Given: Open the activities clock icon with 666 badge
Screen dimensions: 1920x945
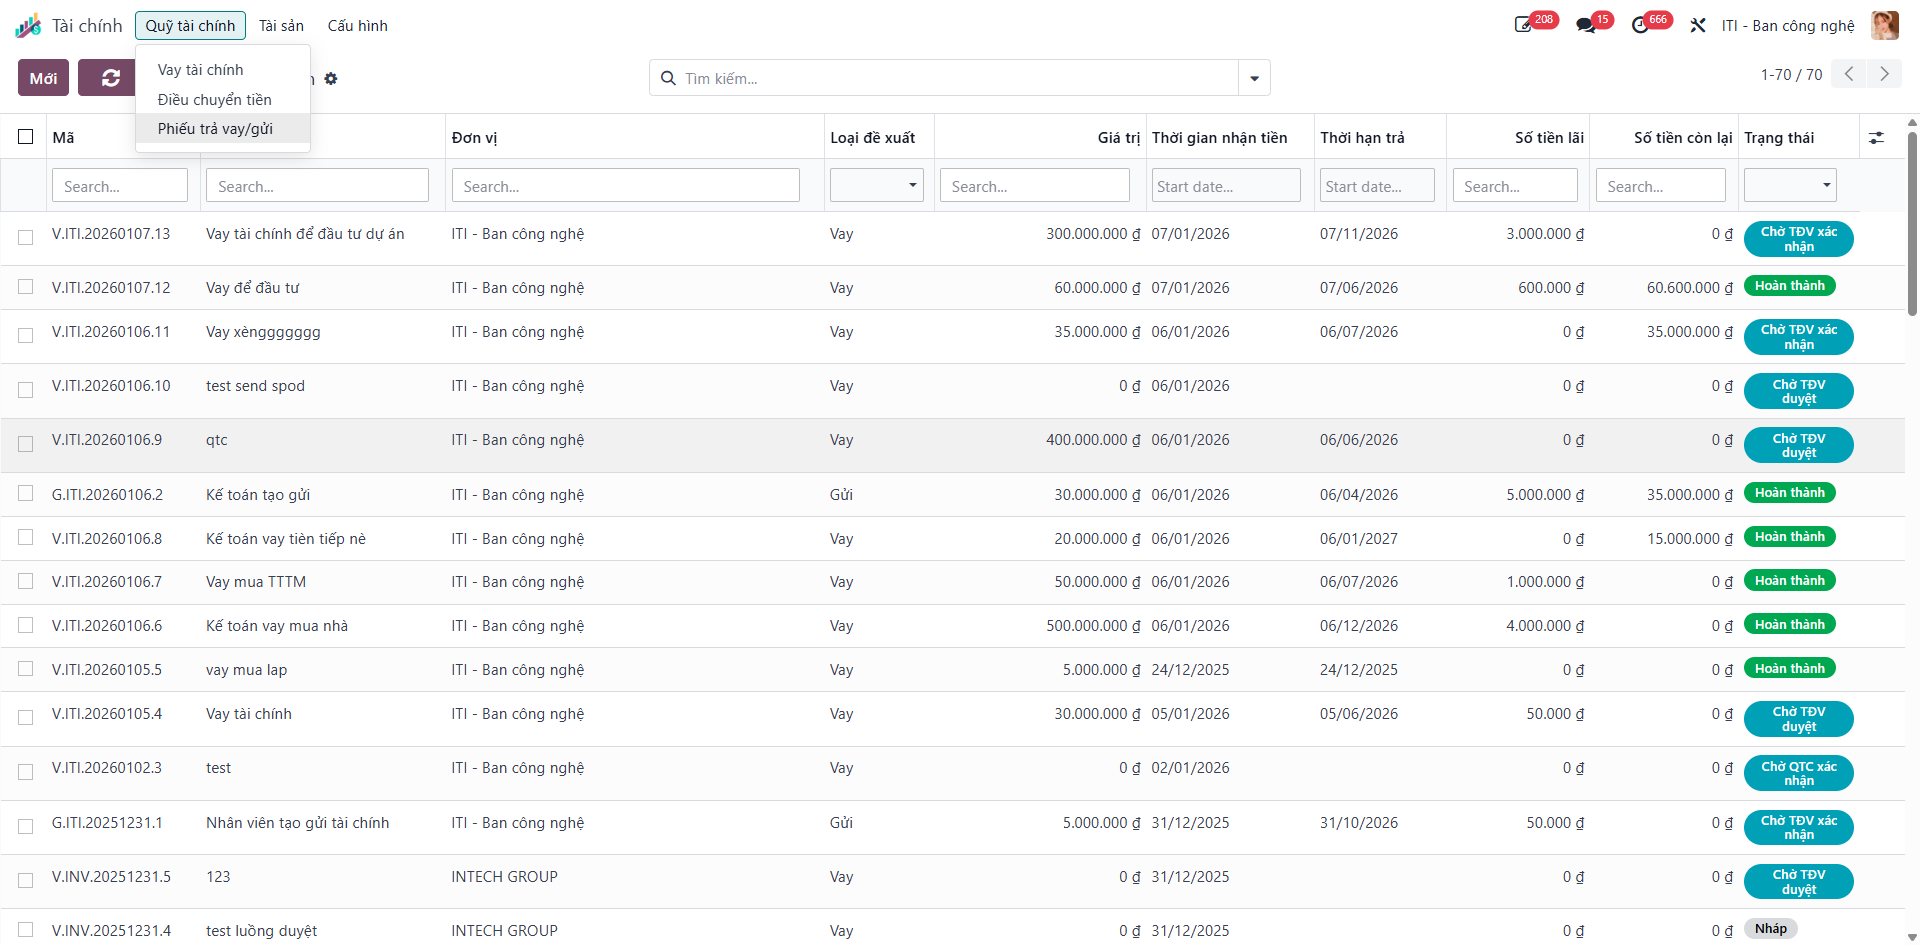Looking at the screenshot, I should click(x=1640, y=25).
